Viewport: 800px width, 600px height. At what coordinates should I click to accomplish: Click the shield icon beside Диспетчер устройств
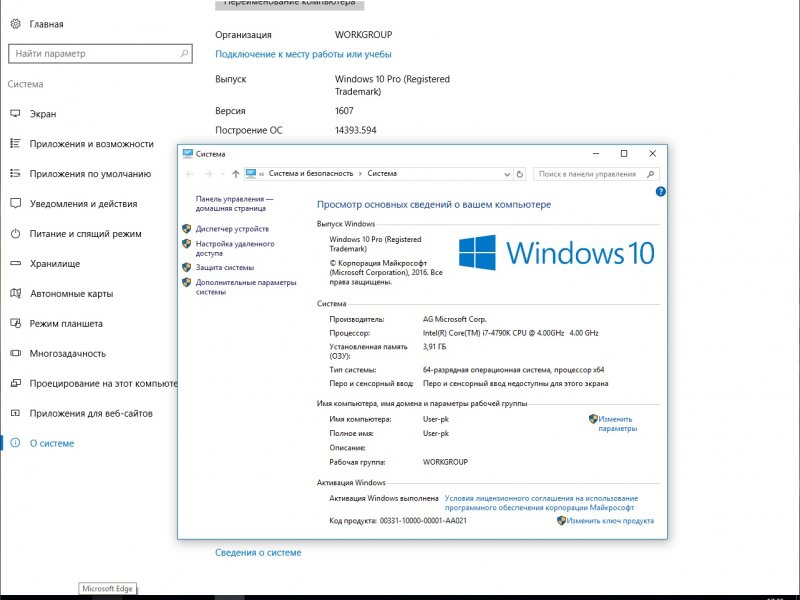187,229
